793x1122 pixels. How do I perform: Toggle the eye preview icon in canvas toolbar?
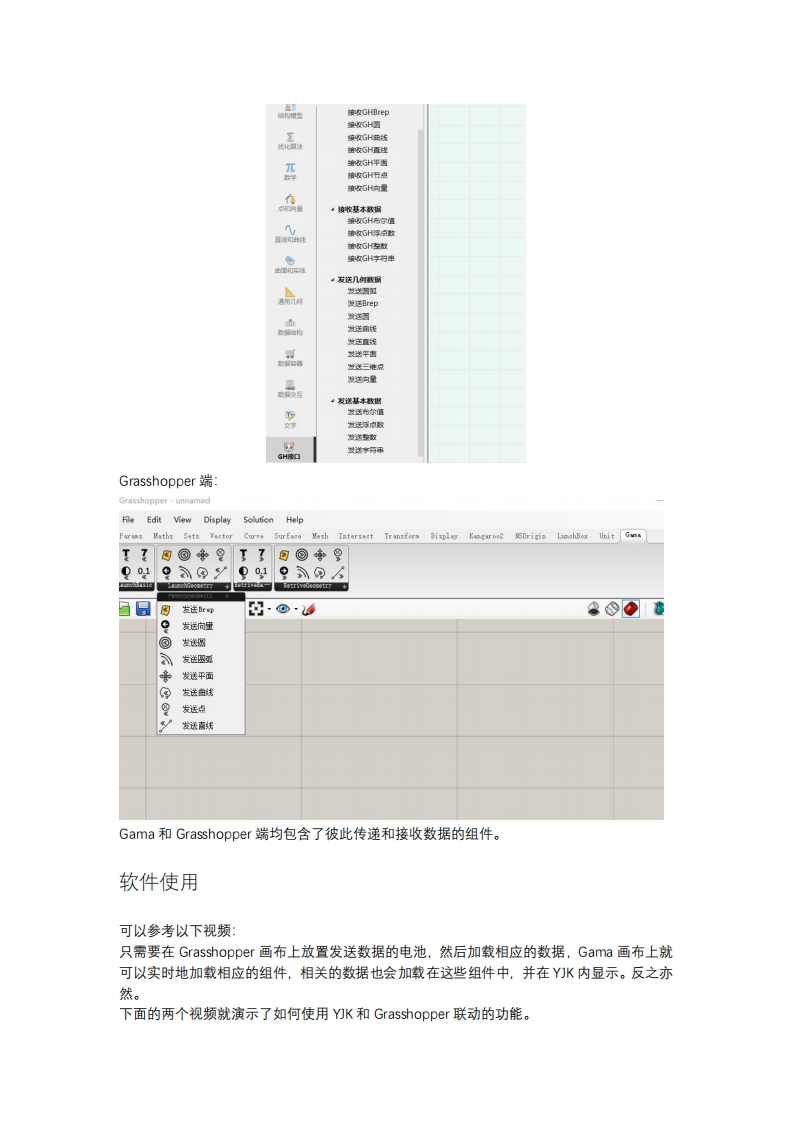pos(283,608)
